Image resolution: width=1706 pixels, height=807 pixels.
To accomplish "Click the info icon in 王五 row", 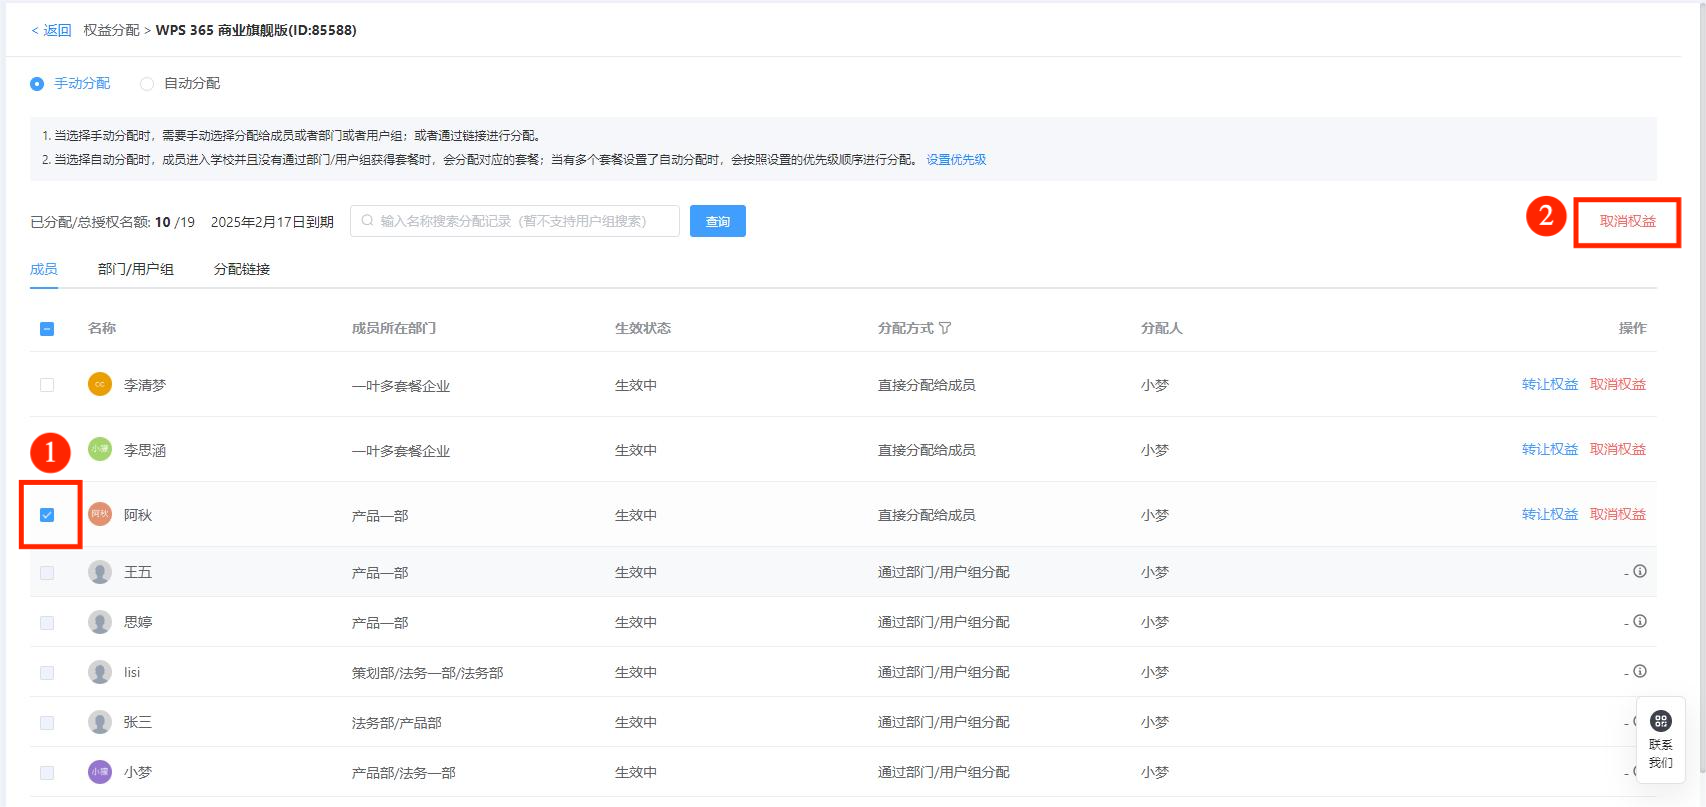I will (1639, 572).
